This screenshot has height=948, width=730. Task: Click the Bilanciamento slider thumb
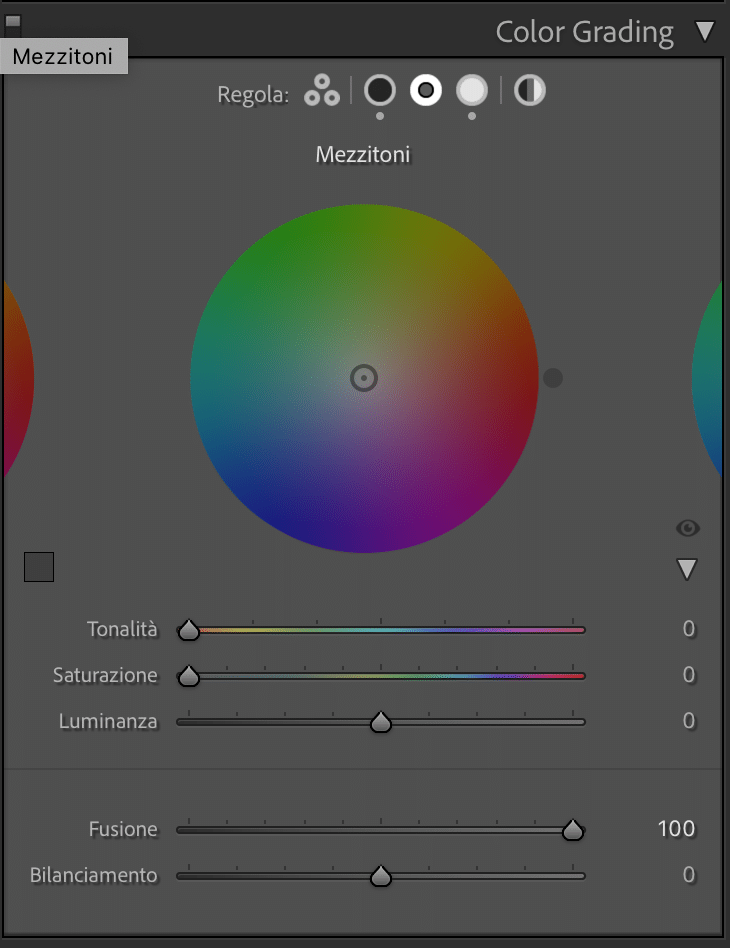(380, 876)
